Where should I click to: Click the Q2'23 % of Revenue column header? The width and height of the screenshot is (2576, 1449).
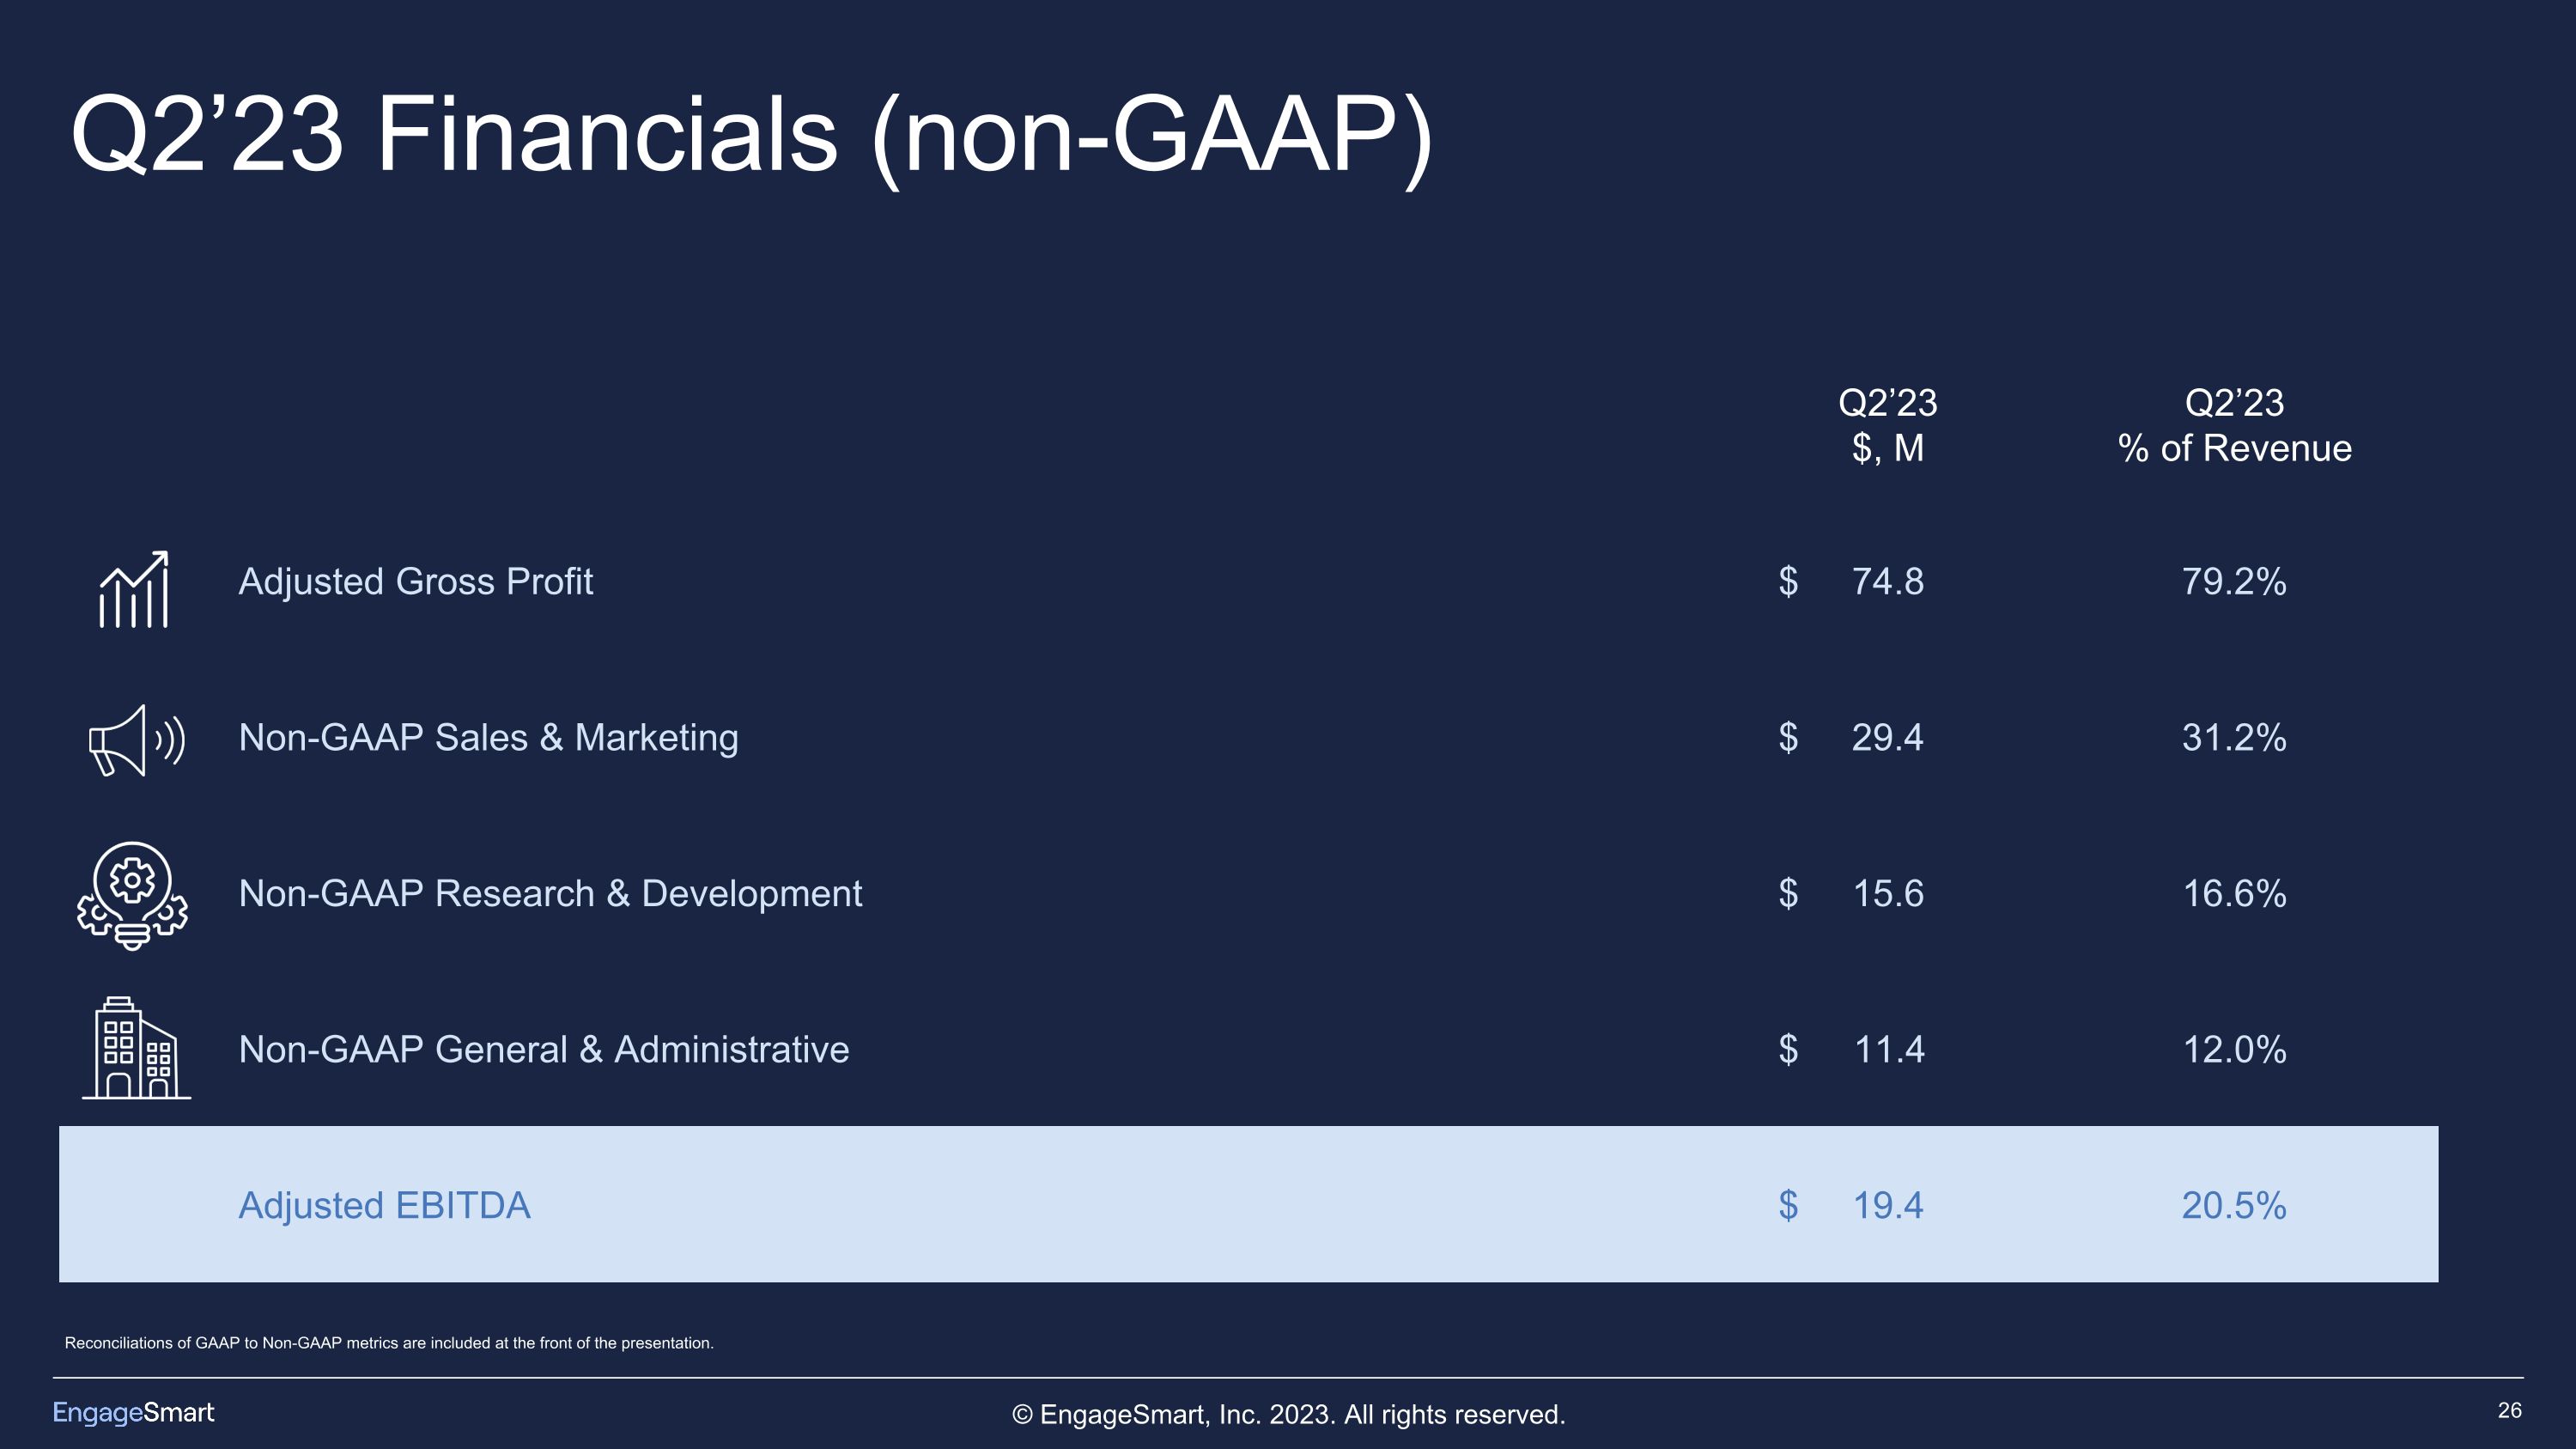[2234, 426]
